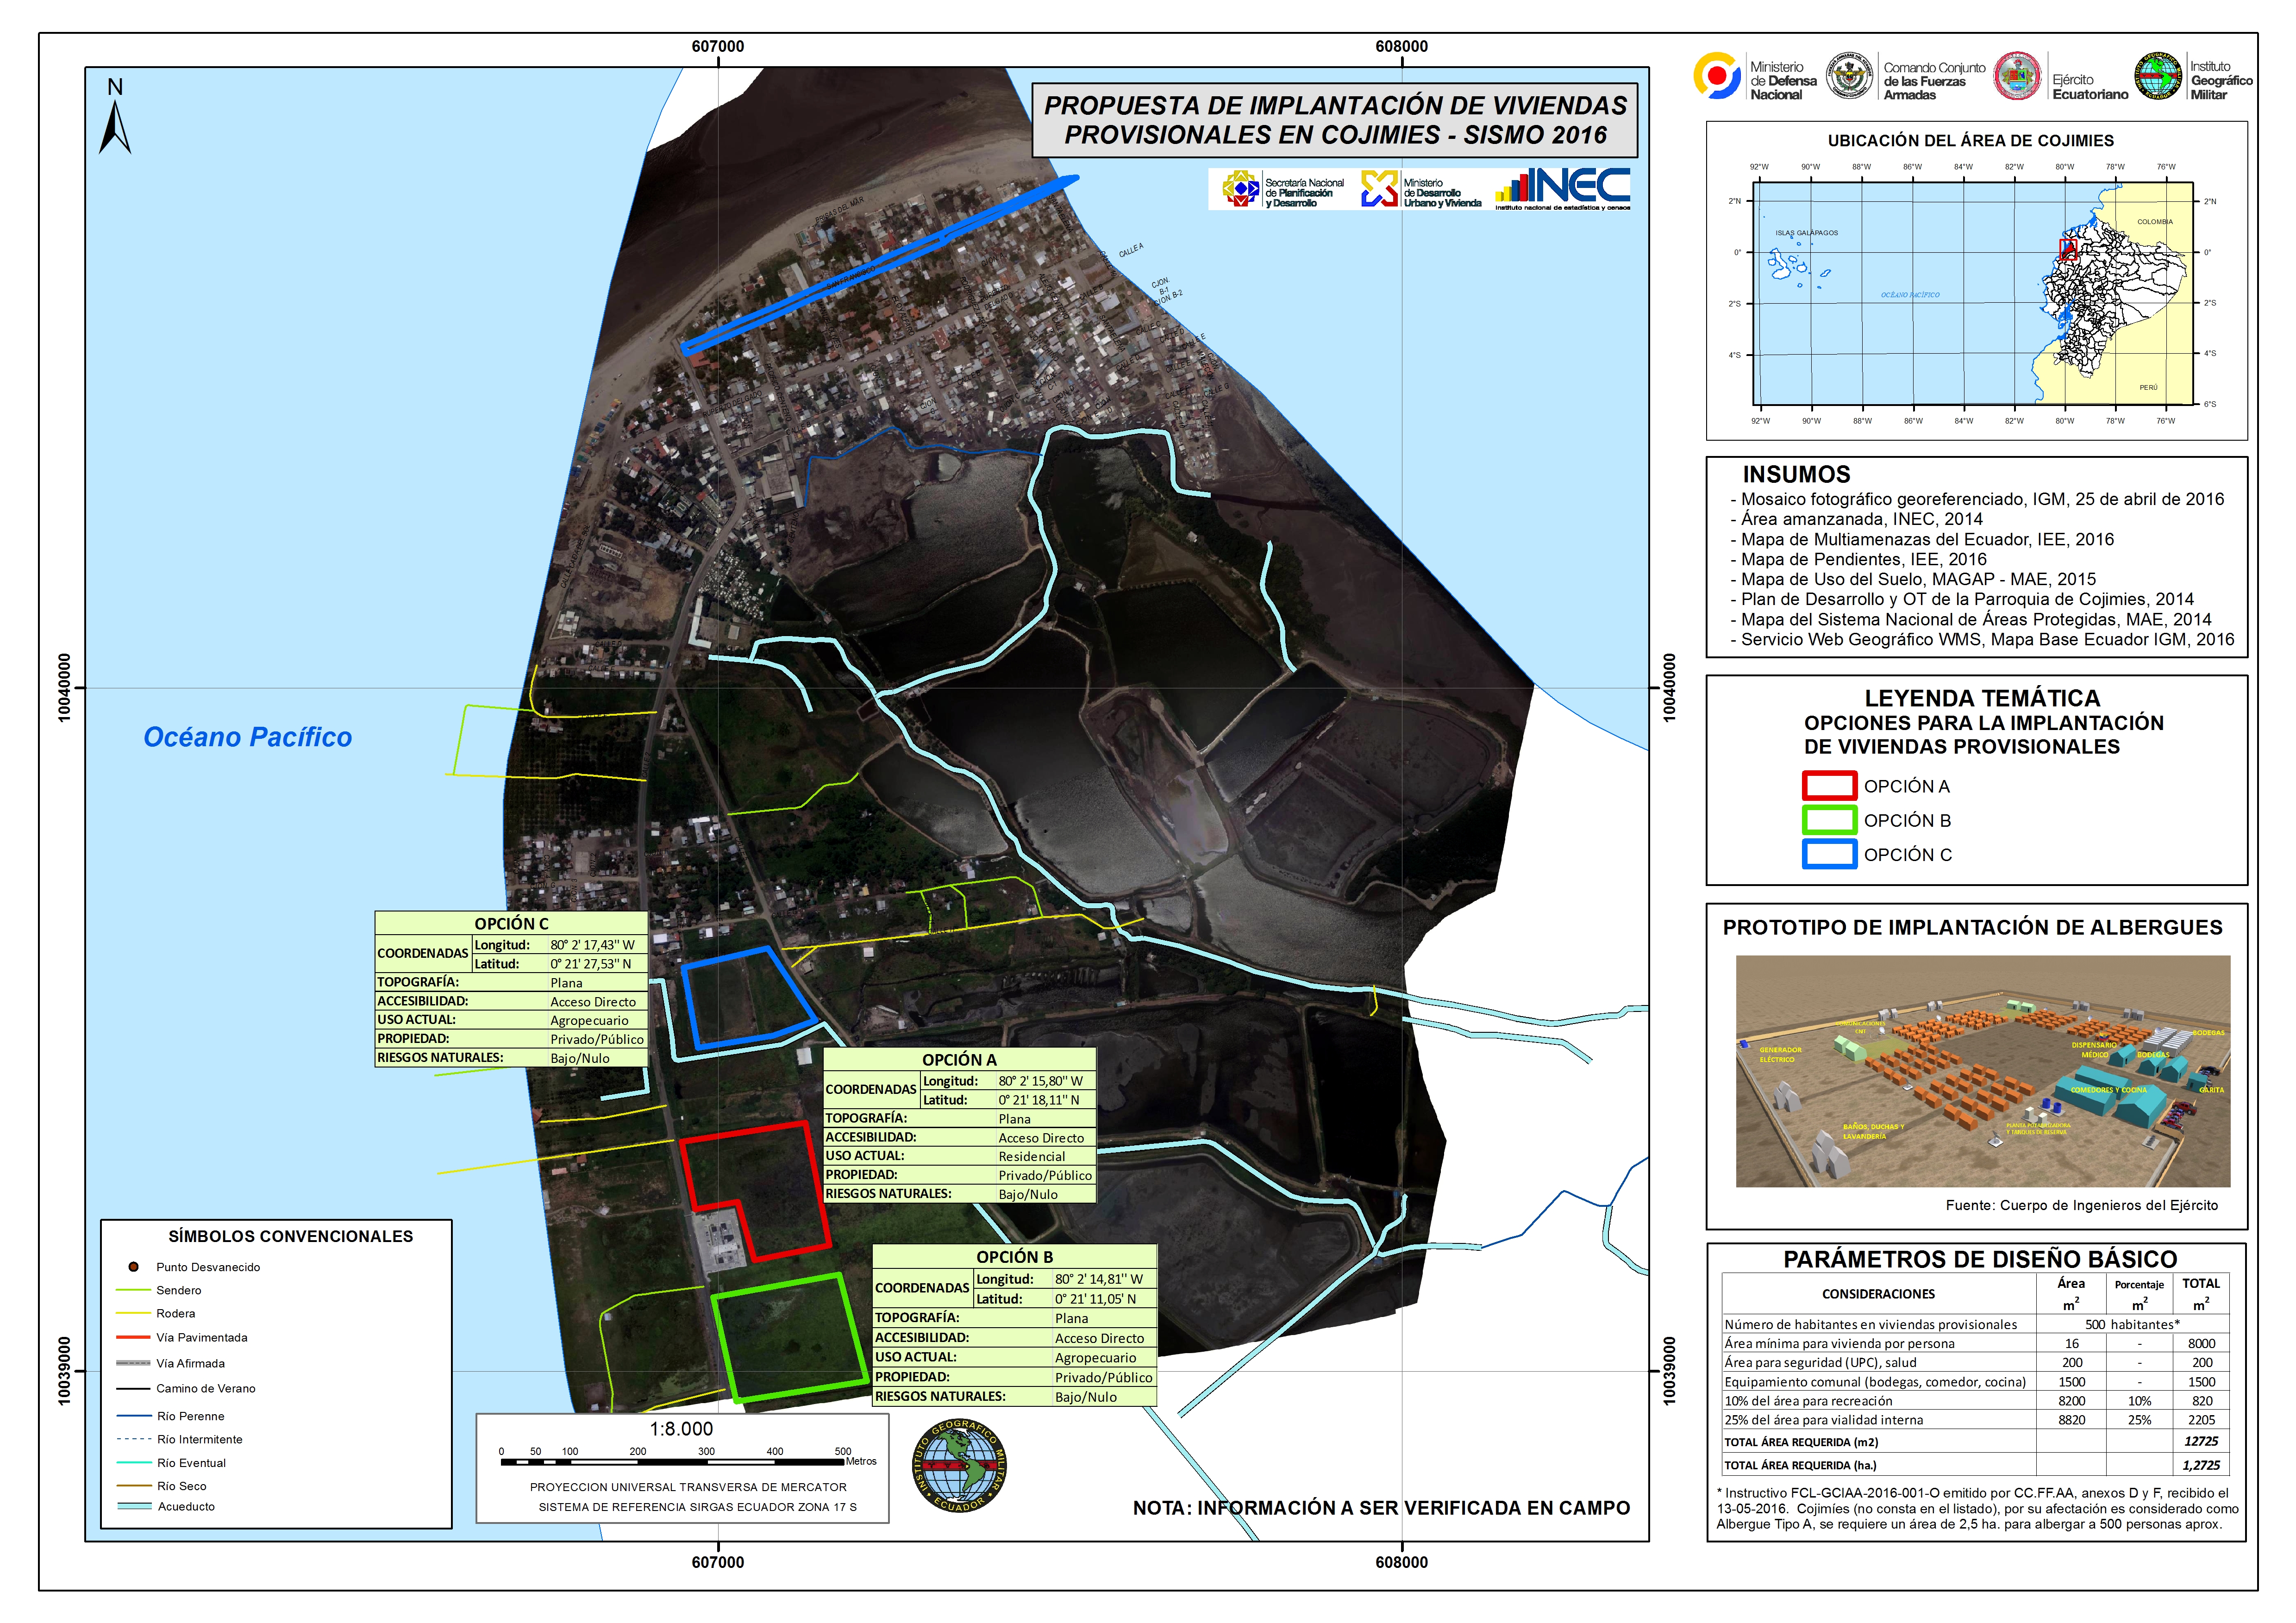This screenshot has width=2296, height=1623.
Task: Click the Ministerio de Defensa Nacional logo
Action: [x=1717, y=76]
